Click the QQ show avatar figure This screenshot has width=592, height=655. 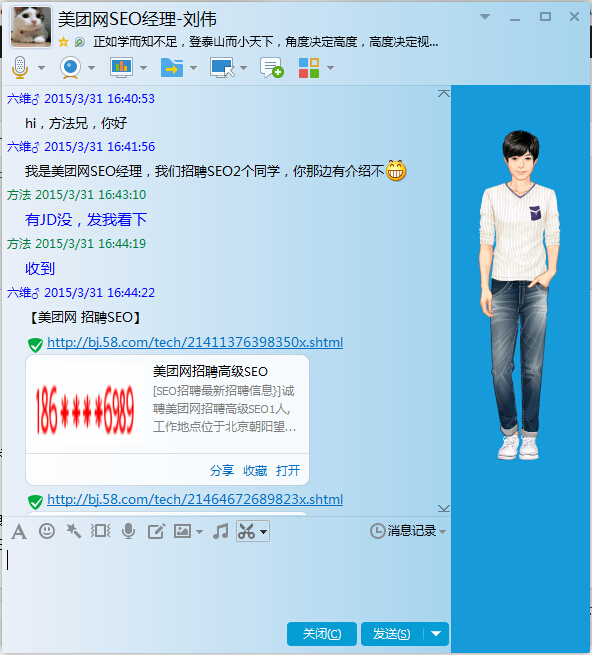pos(520,294)
